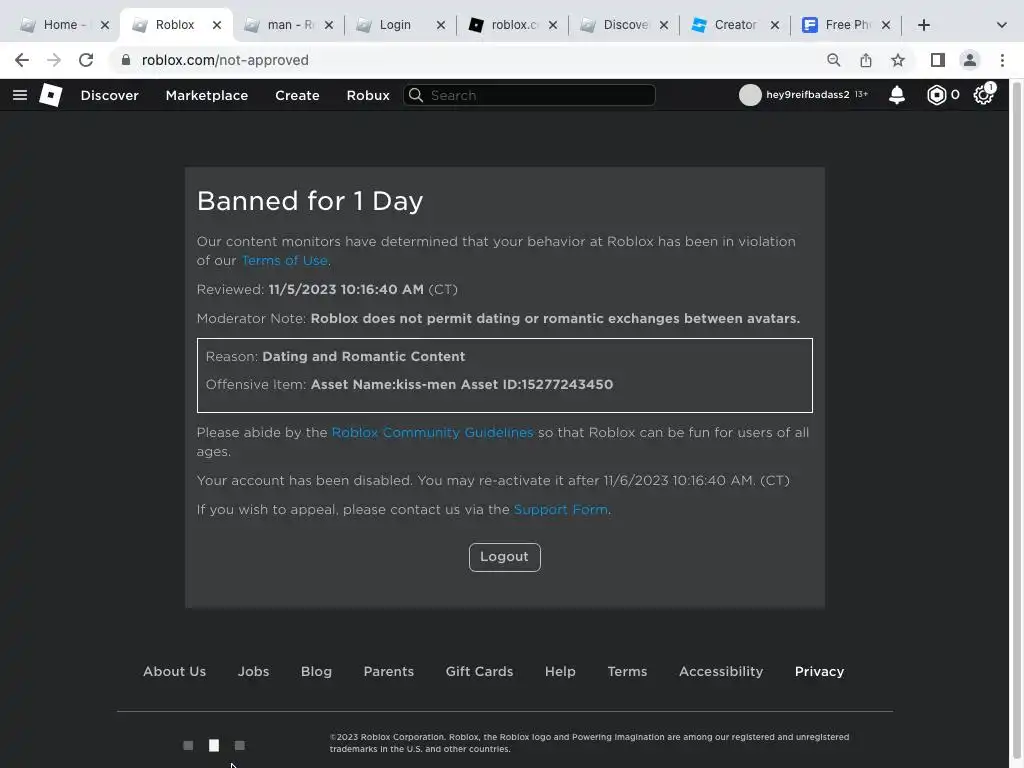The image size is (1024, 768).
Task: Click the browser zoom magnifier icon
Action: pos(833,60)
